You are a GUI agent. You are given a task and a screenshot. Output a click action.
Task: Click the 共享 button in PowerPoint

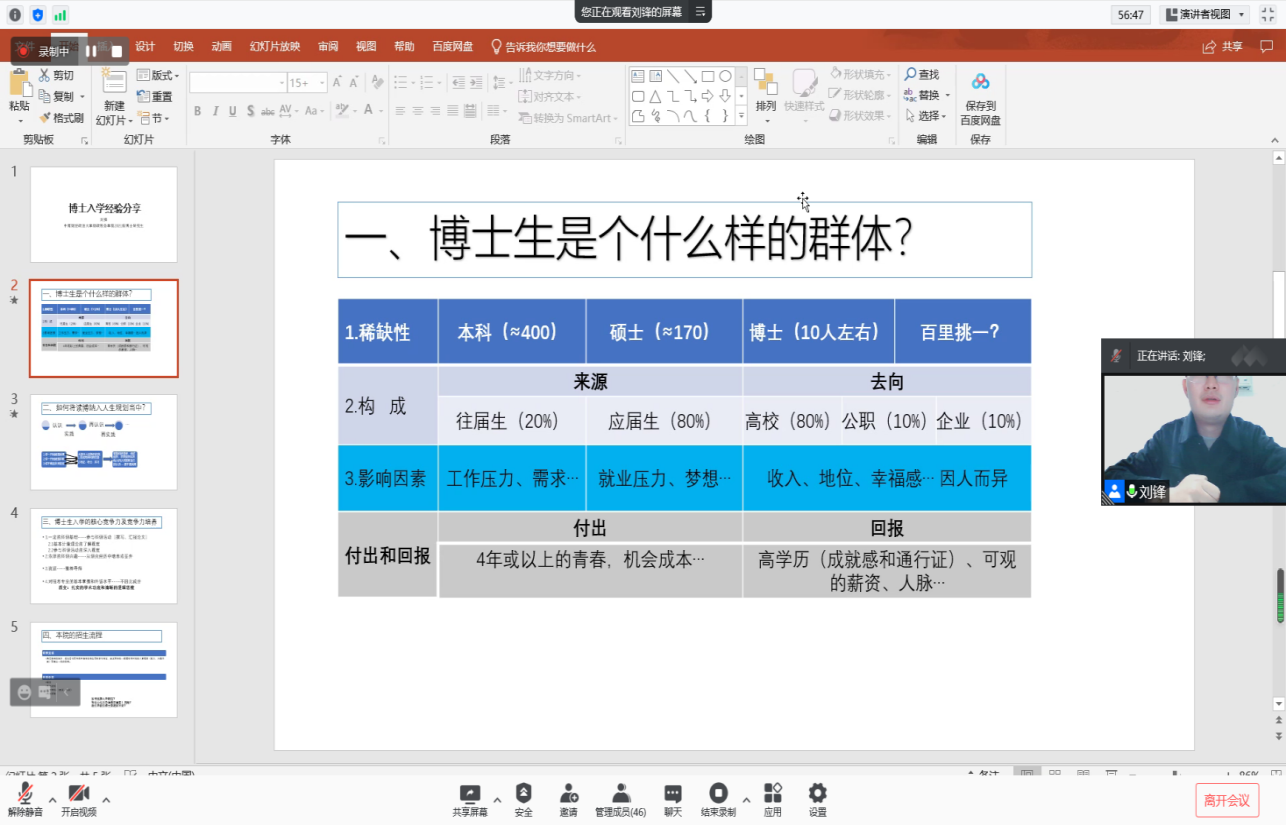(1224, 46)
